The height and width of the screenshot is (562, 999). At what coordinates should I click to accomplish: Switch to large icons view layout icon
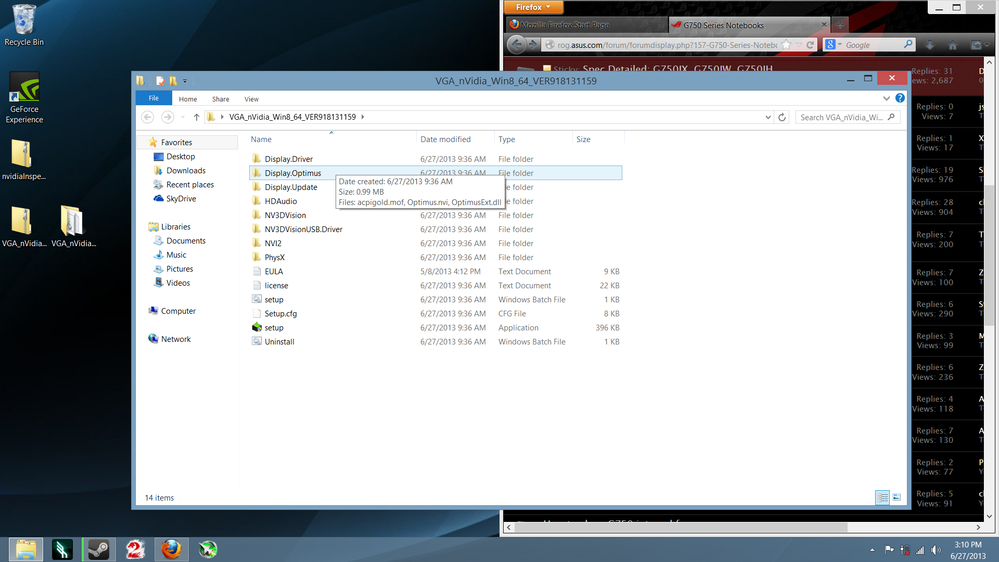[x=896, y=498]
